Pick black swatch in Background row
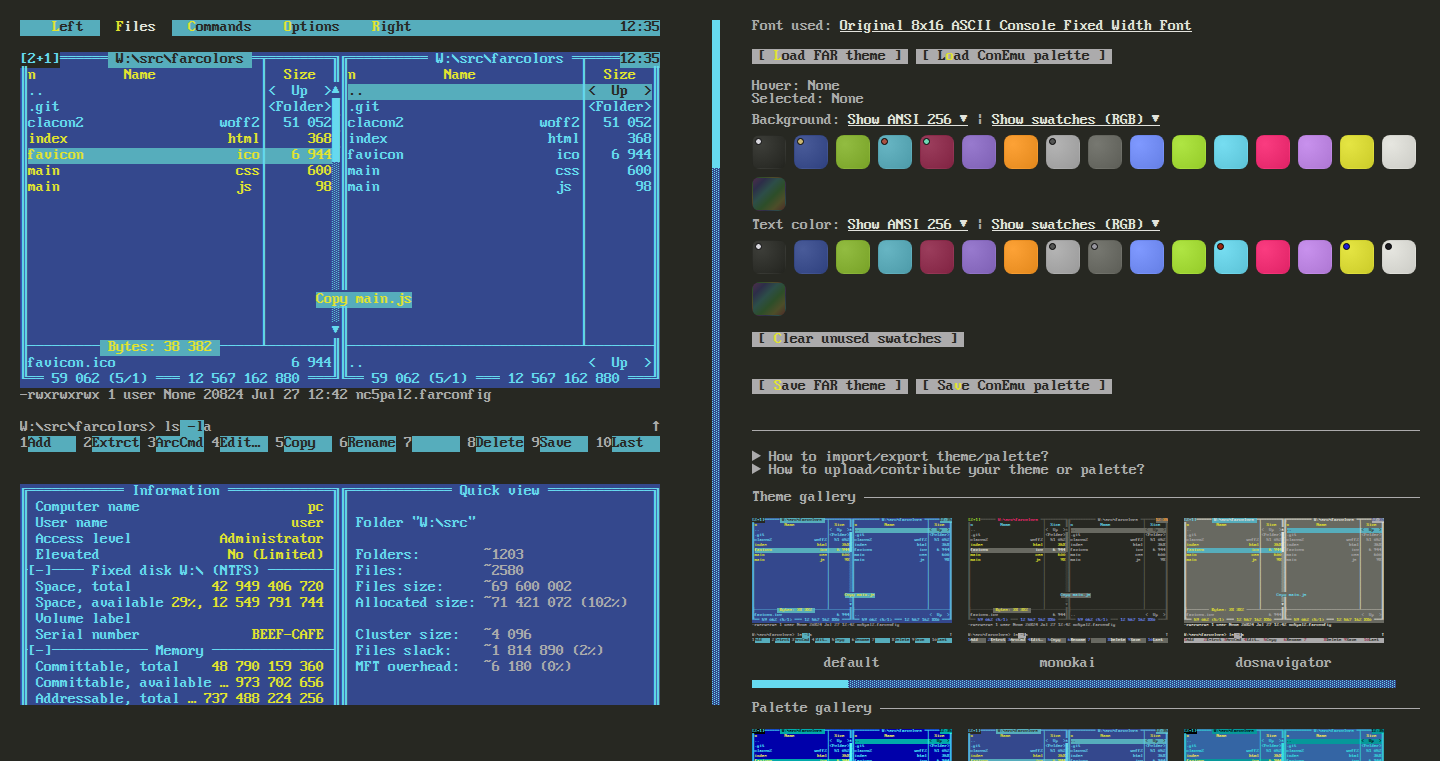 pos(769,152)
